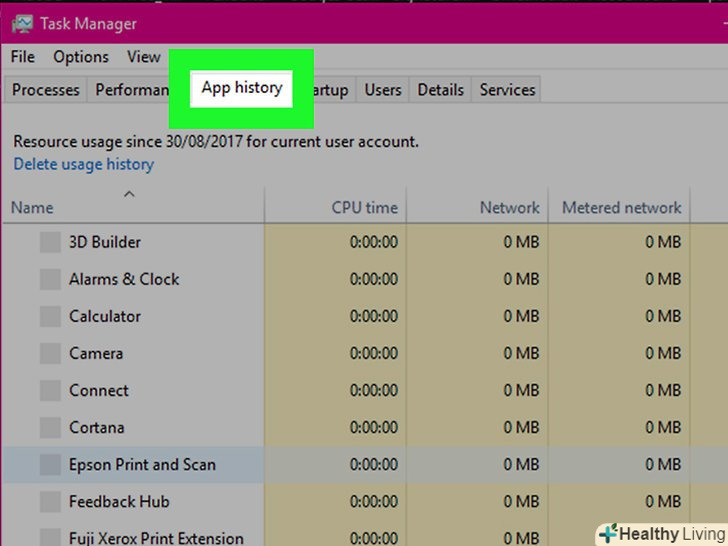Click 3D Builder CPU time value
Image resolution: width=728 pixels, height=546 pixels.
(374, 242)
